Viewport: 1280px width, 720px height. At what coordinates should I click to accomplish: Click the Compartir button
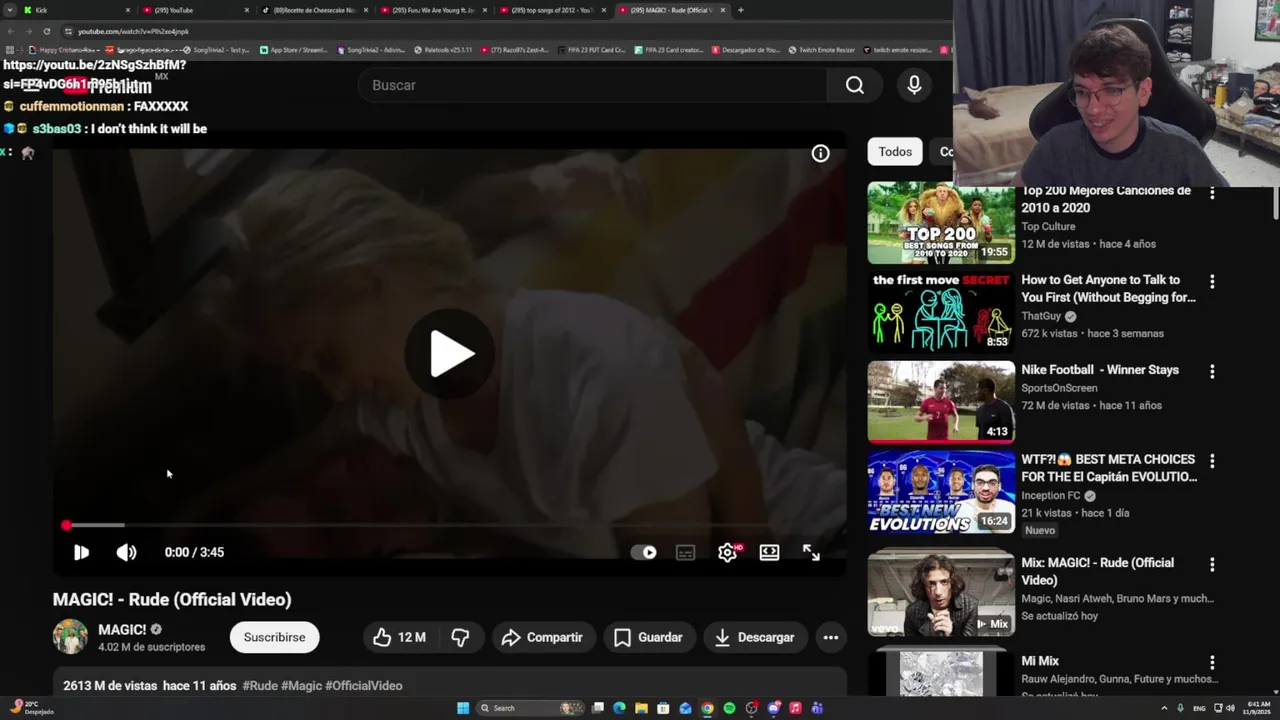coord(543,637)
